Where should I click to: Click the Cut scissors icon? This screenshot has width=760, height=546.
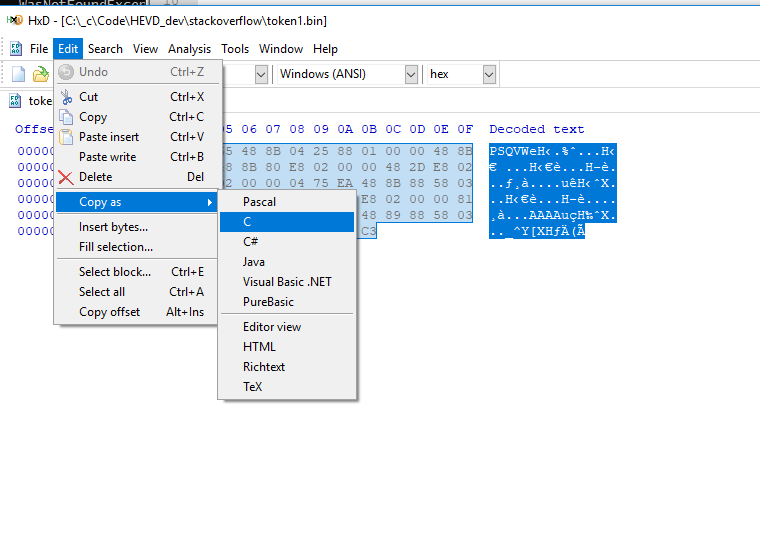pos(66,97)
